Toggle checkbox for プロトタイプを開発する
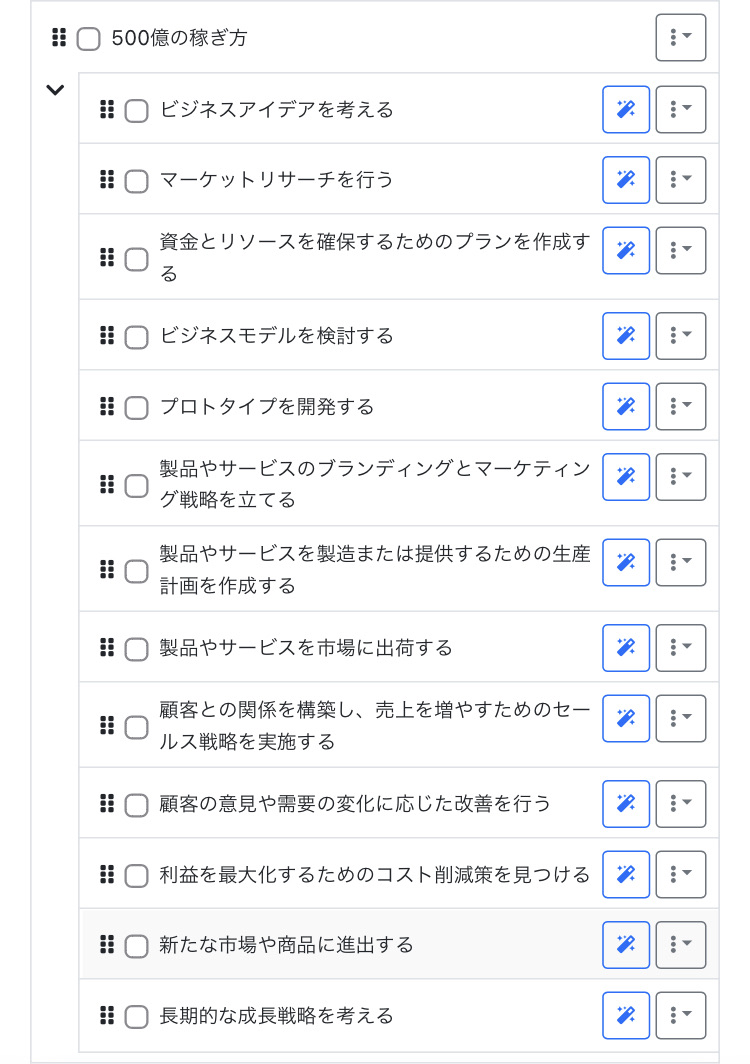Image resolution: width=750 pixels, height=1064 pixels. (136, 408)
